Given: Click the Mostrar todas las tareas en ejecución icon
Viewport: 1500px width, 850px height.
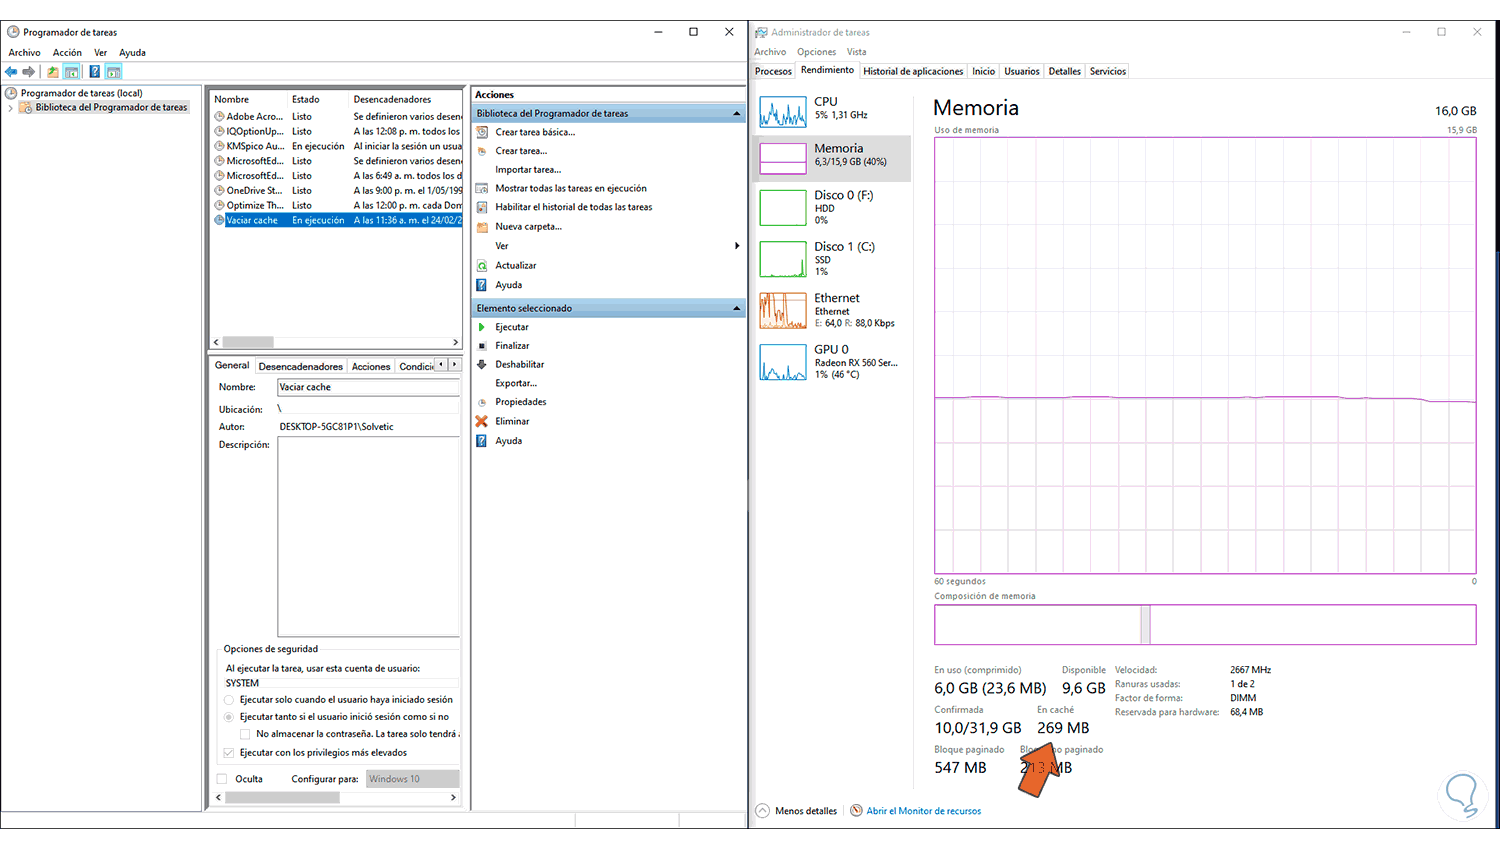Looking at the screenshot, I should 482,188.
